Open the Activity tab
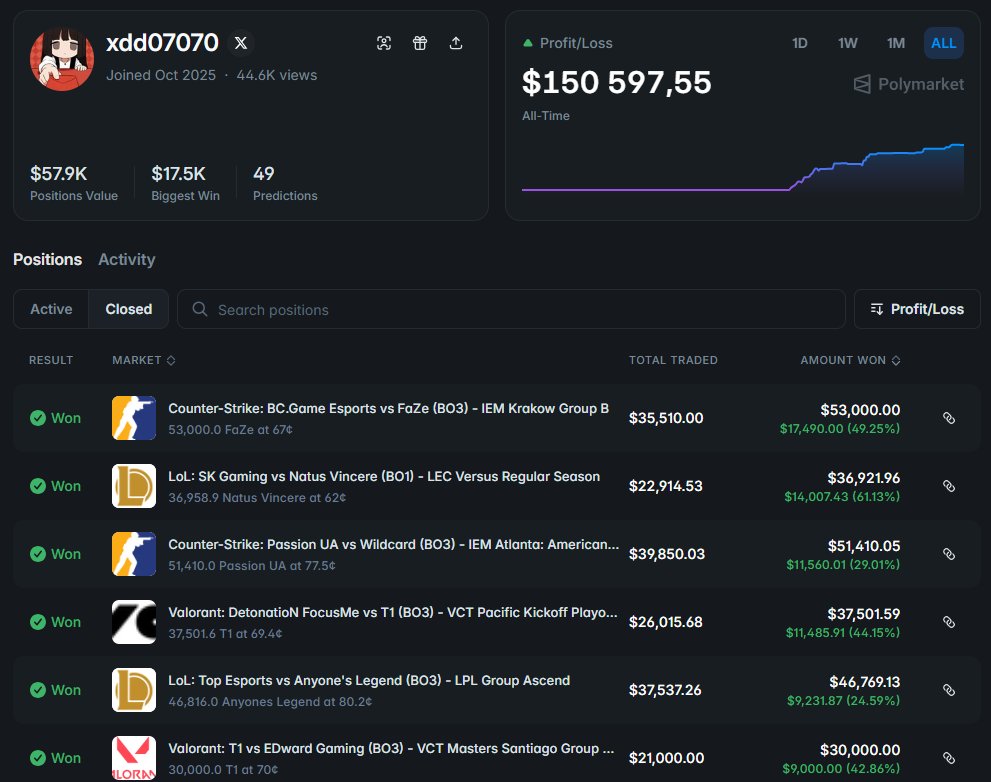This screenshot has height=782, width=991. point(126,259)
